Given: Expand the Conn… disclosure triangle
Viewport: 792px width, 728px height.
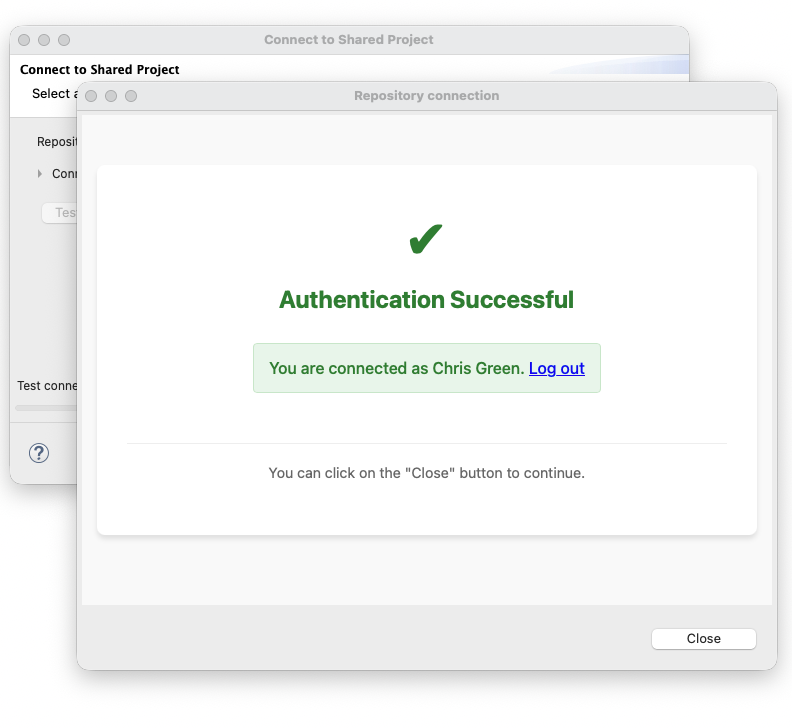Looking at the screenshot, I should (40, 173).
